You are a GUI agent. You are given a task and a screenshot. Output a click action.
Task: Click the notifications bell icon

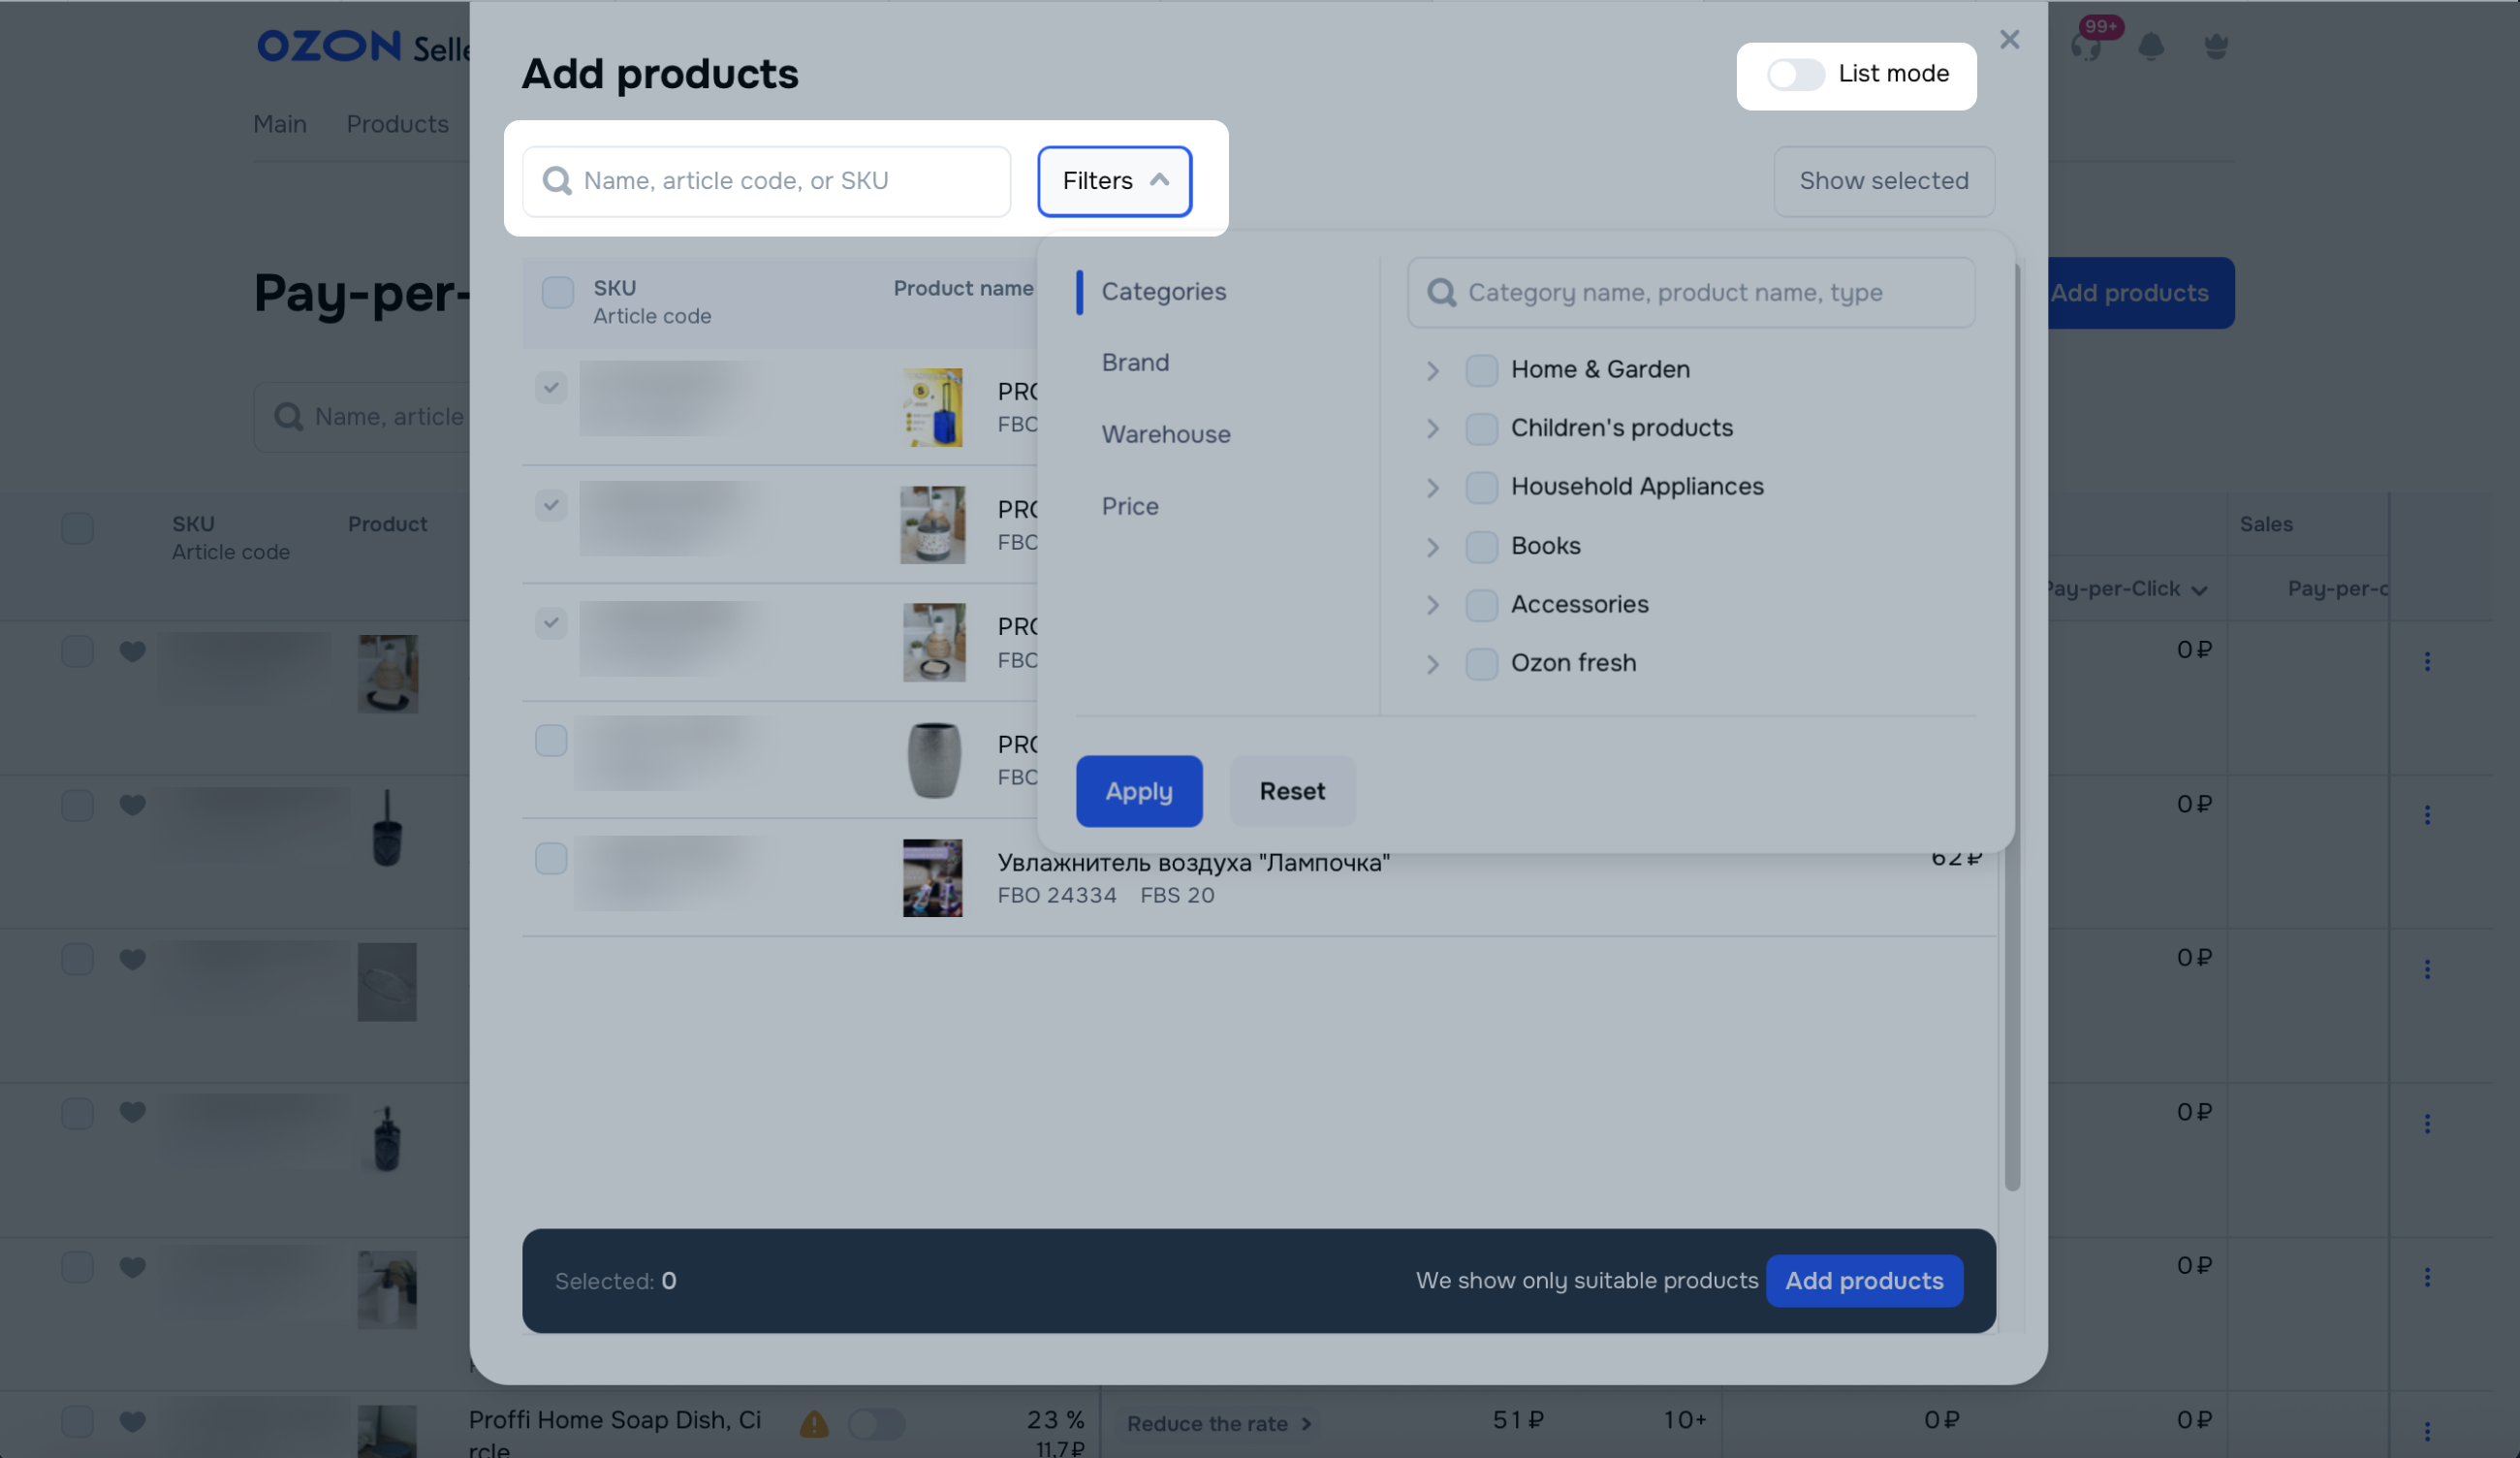click(2150, 46)
